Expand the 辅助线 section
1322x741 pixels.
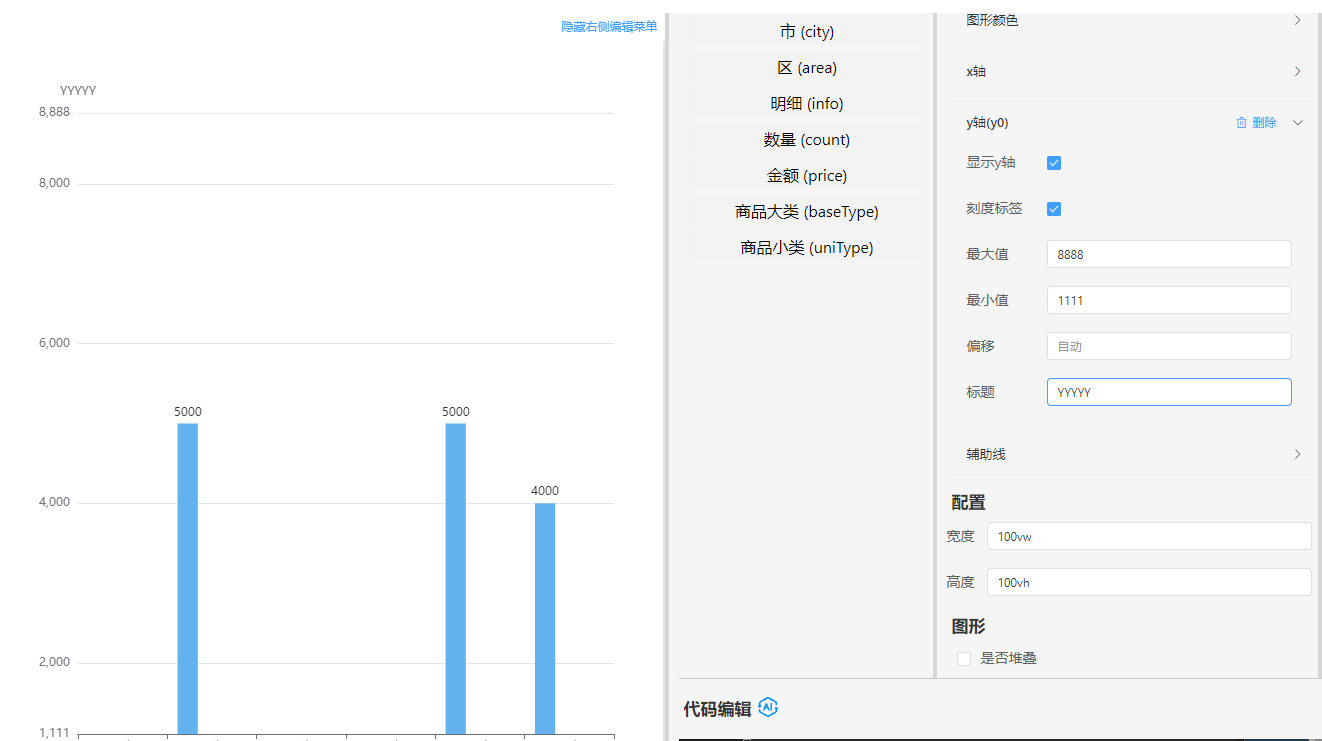[1297, 454]
